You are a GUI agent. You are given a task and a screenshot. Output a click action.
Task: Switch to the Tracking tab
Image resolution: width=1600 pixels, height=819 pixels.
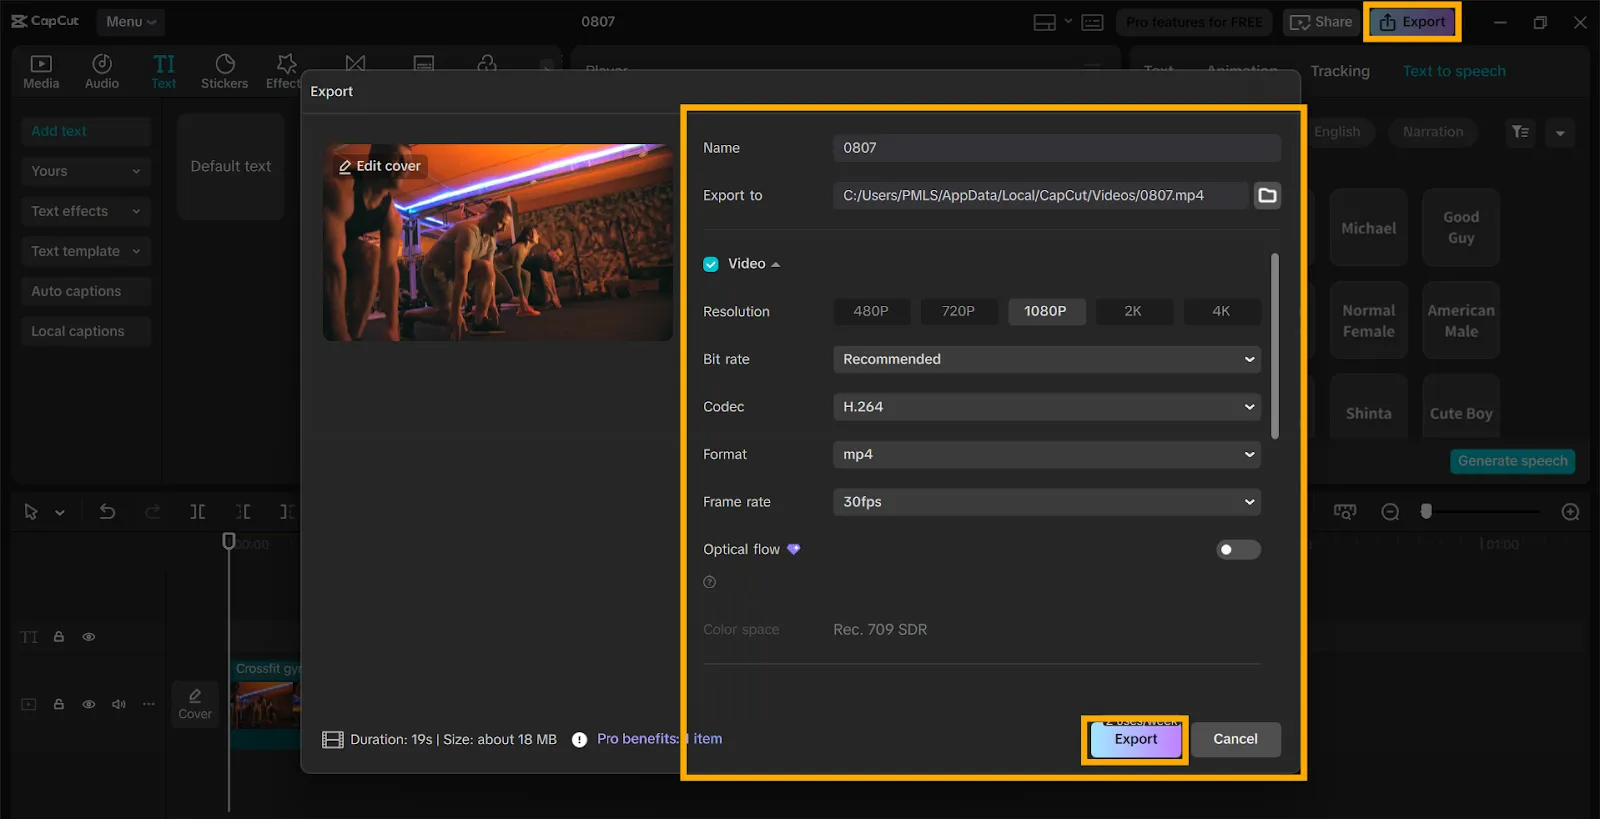(x=1340, y=71)
